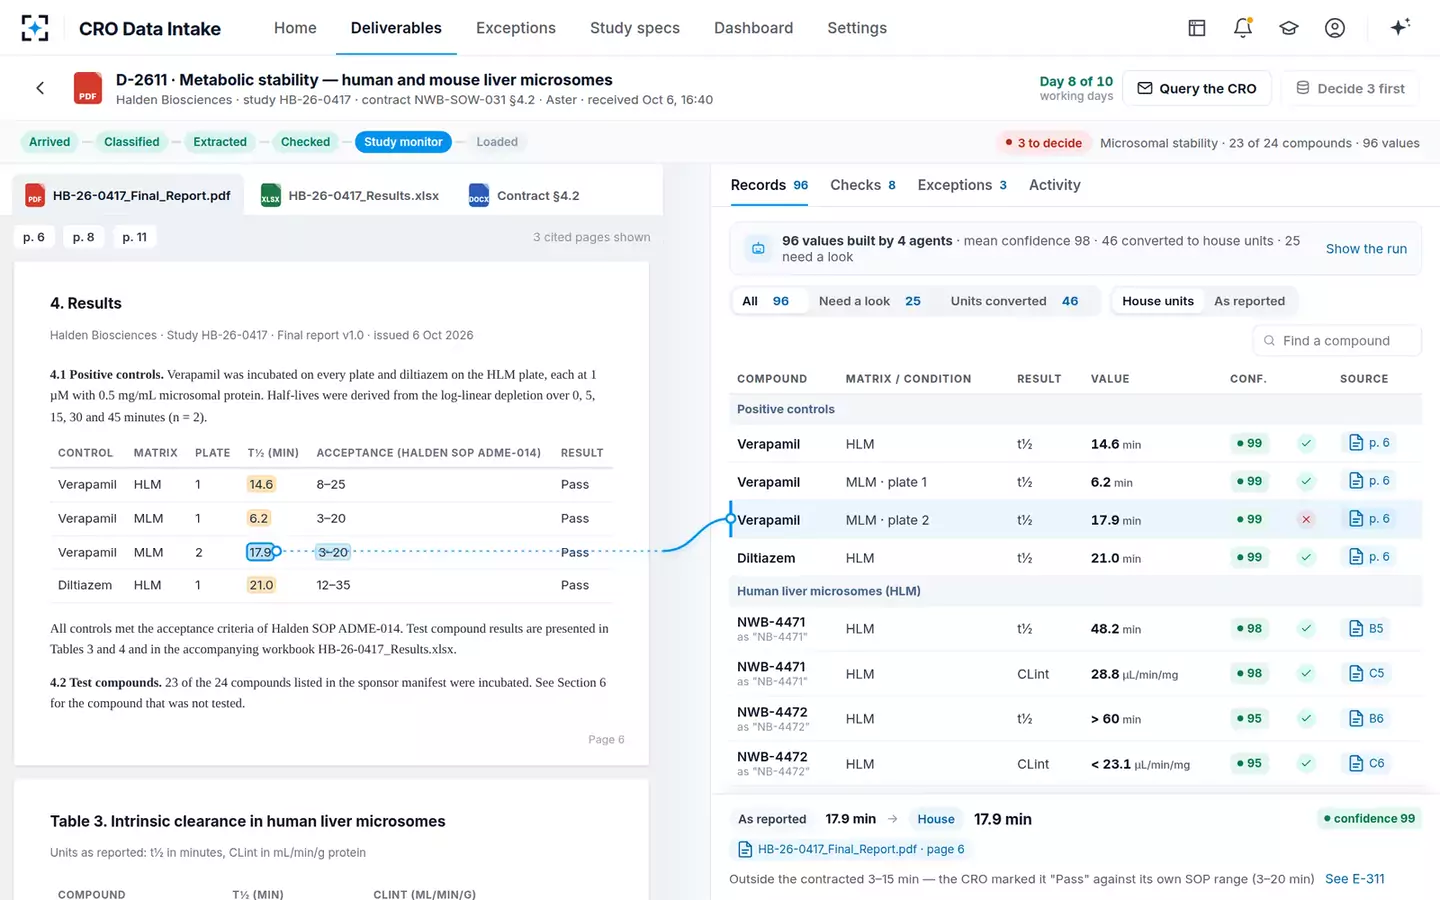1440x900 pixels.
Task: Open source cell B6 for NWB-4472 t½
Action: tap(1366, 718)
